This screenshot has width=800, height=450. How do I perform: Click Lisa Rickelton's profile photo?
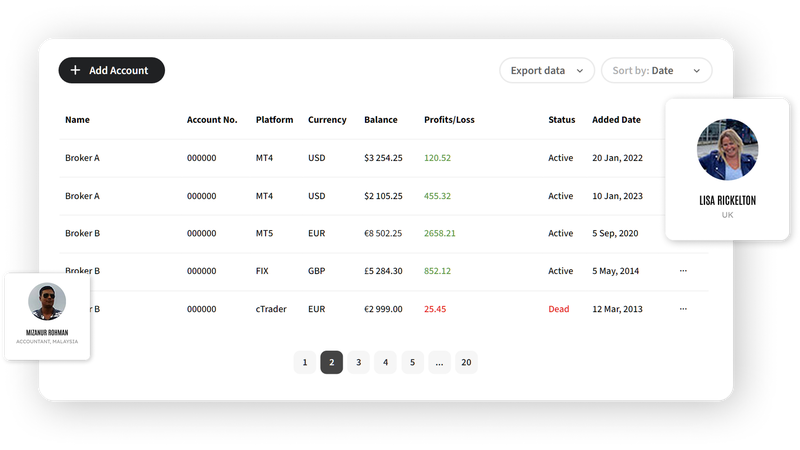(727, 150)
